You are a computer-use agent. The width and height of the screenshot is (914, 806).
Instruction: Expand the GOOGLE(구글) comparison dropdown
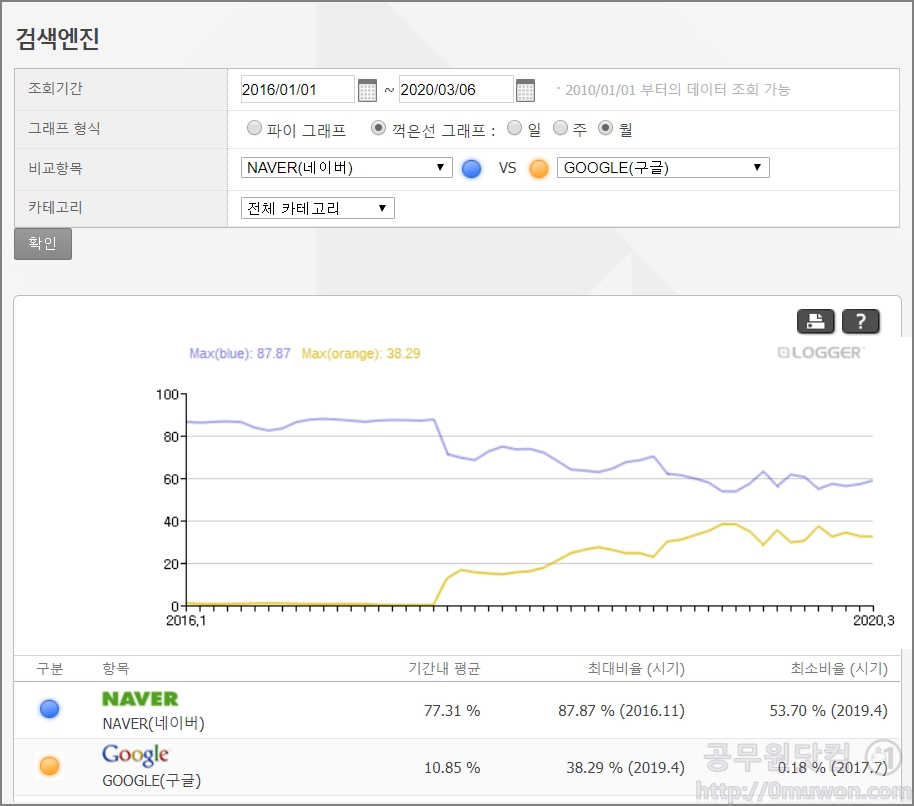pyautogui.click(x=663, y=168)
